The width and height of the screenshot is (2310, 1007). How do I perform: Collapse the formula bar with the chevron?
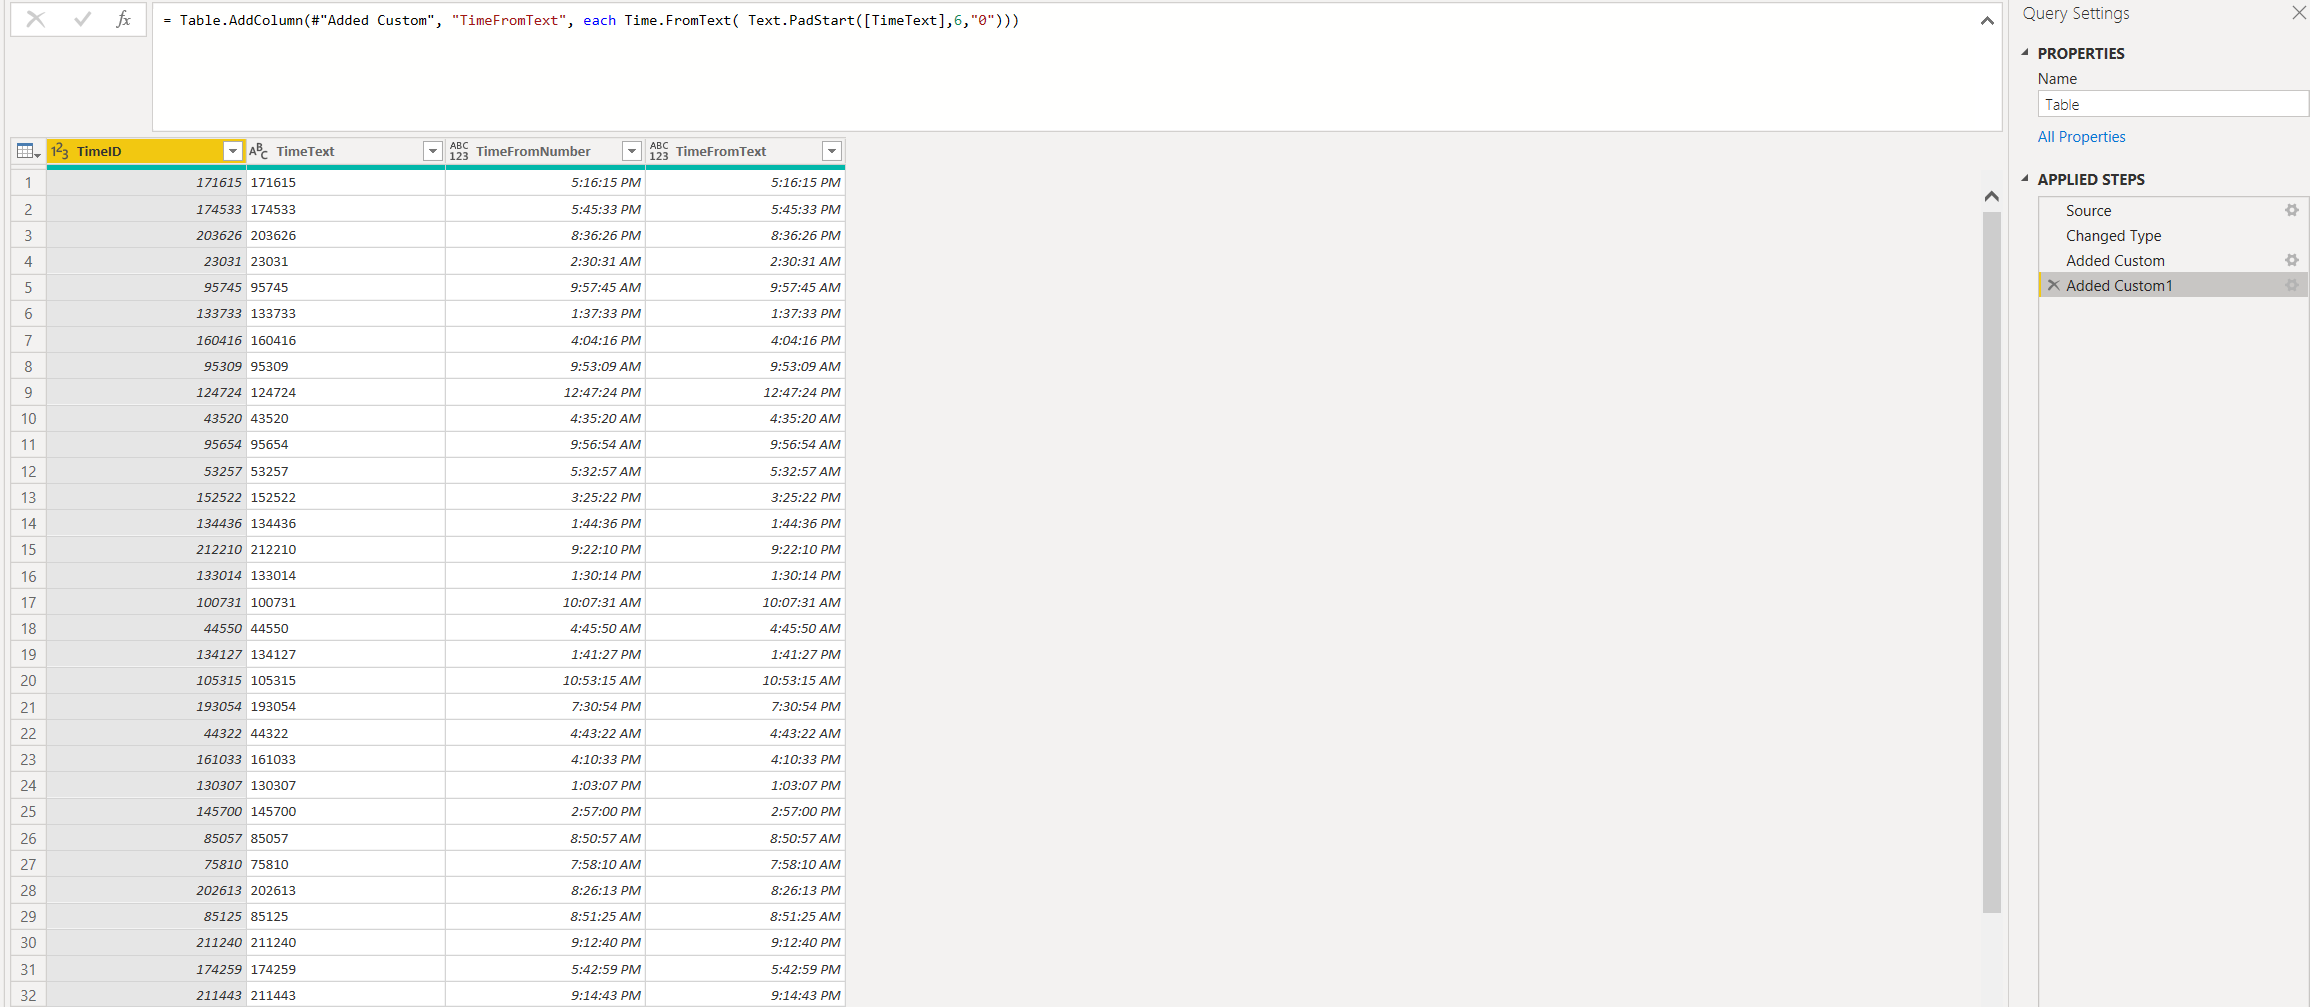pyautogui.click(x=1986, y=21)
